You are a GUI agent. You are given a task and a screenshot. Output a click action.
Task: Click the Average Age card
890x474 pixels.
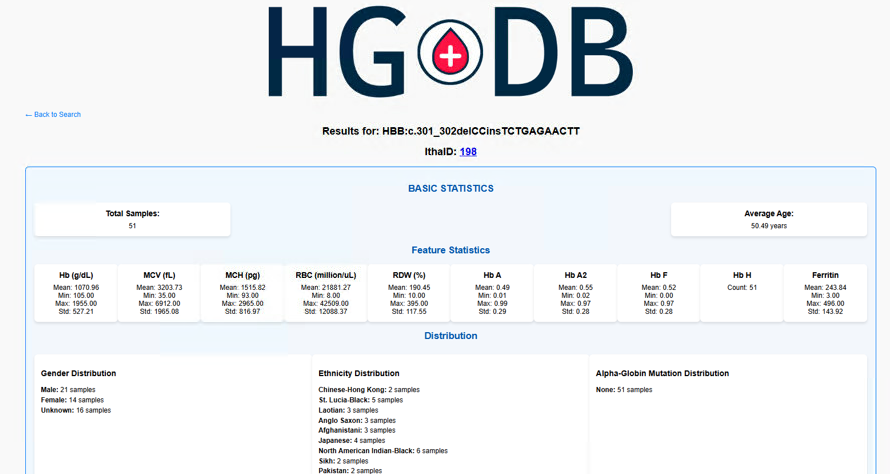pyautogui.click(x=769, y=219)
